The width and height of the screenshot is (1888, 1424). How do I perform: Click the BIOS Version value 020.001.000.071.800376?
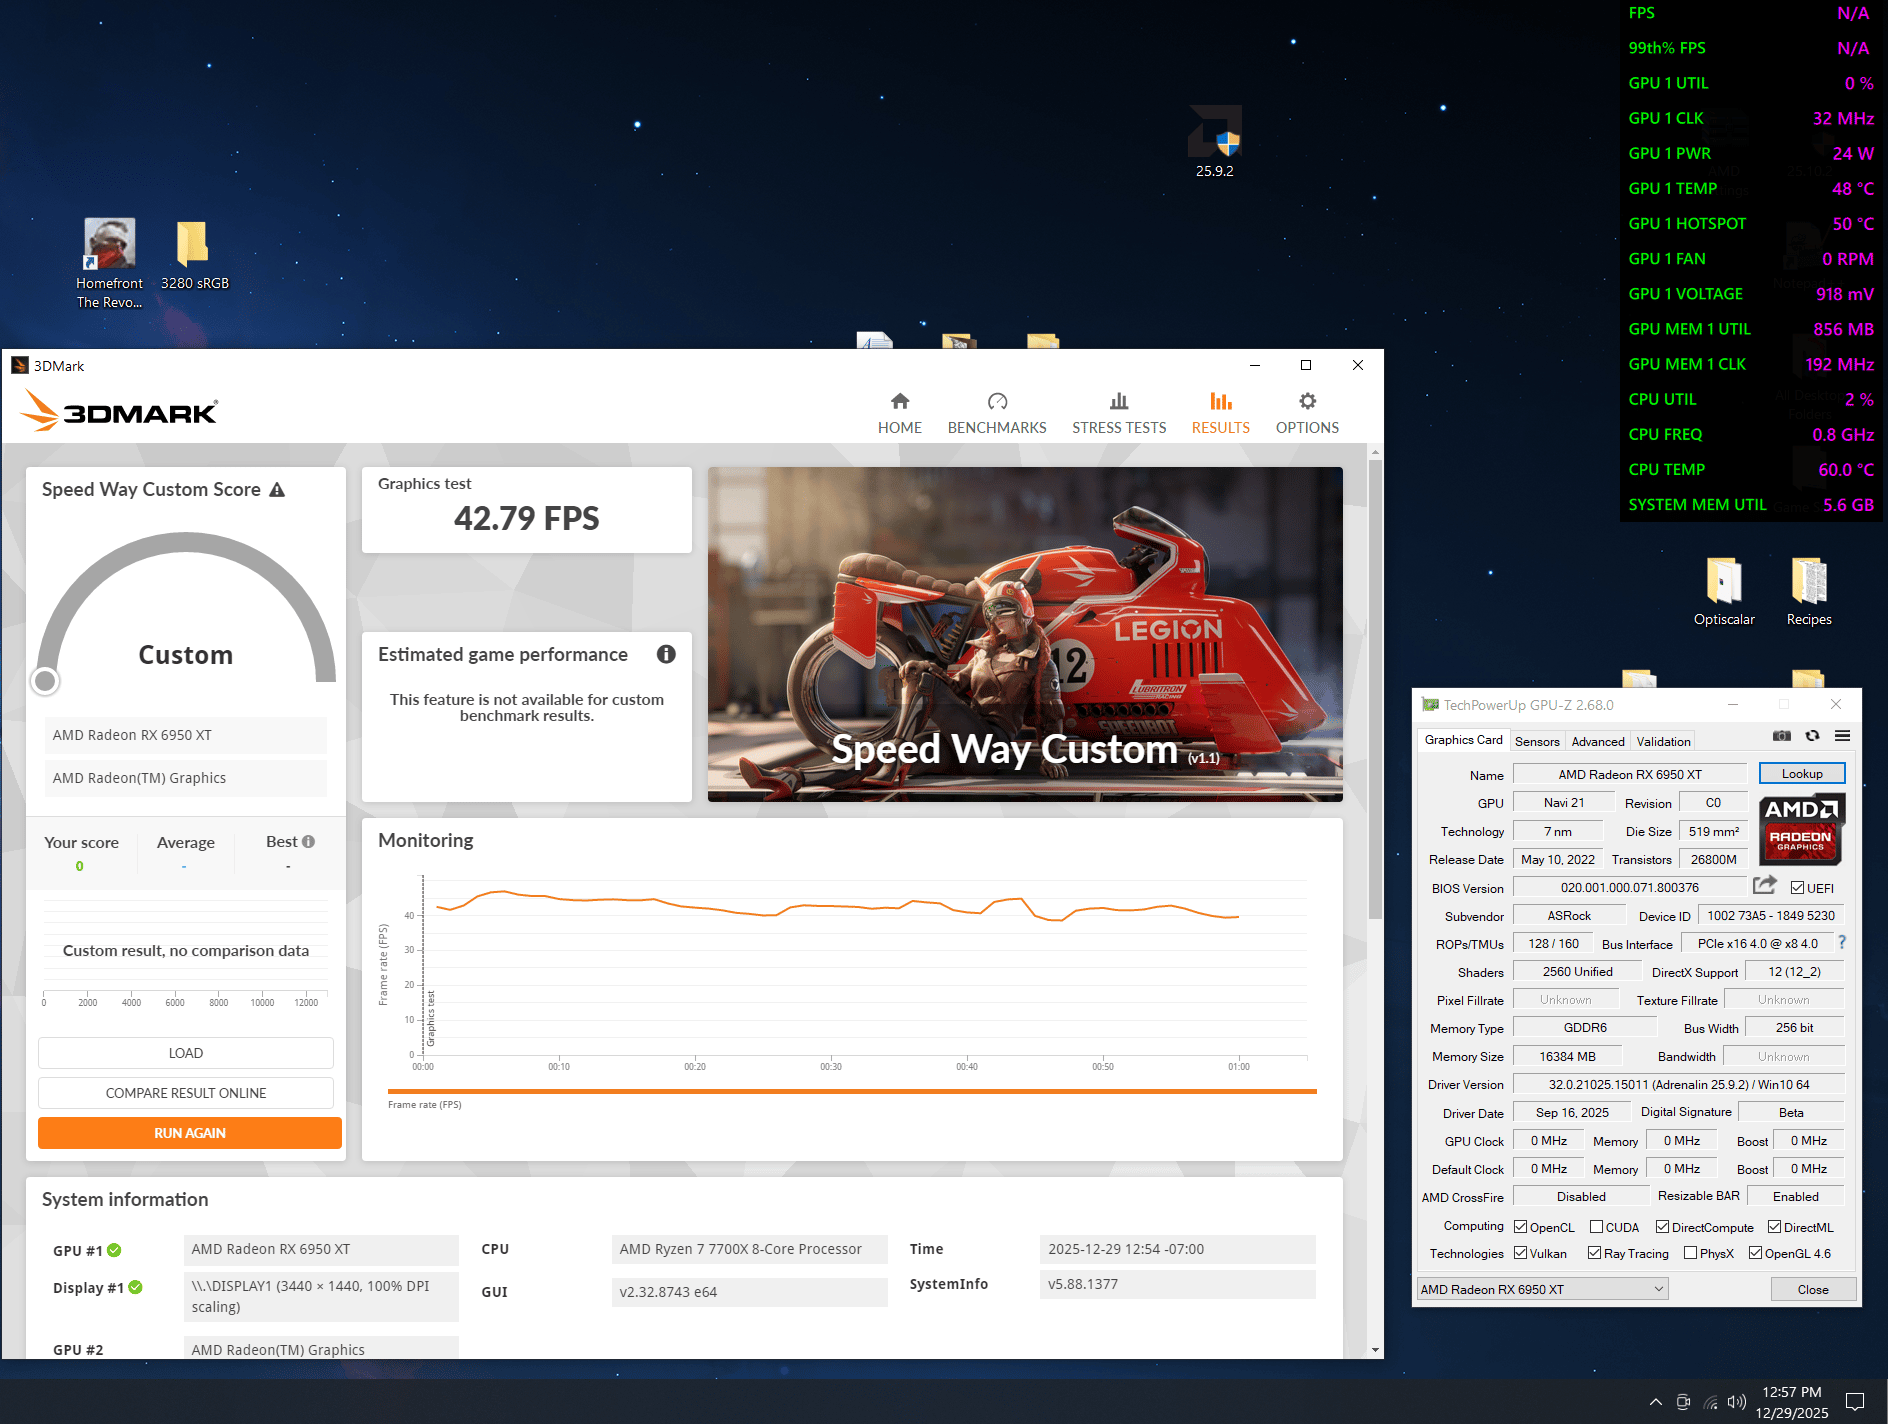click(x=1630, y=887)
